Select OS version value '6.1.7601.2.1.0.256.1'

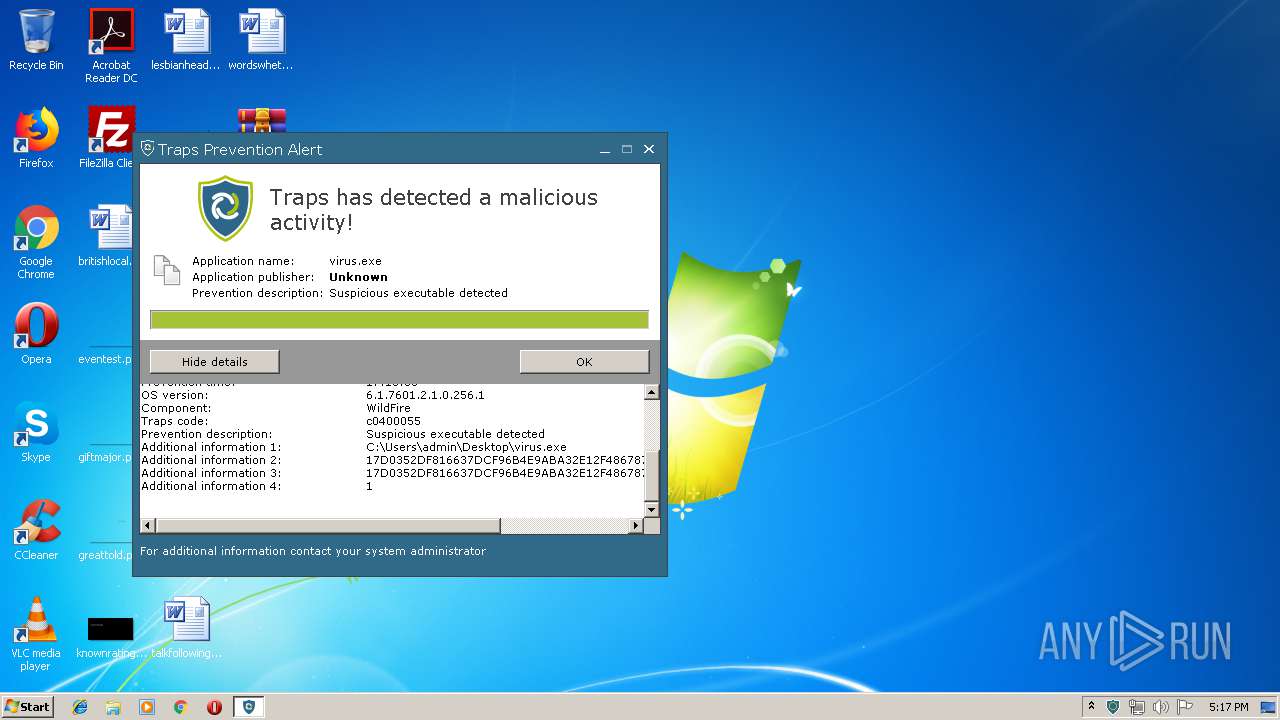[x=425, y=395]
